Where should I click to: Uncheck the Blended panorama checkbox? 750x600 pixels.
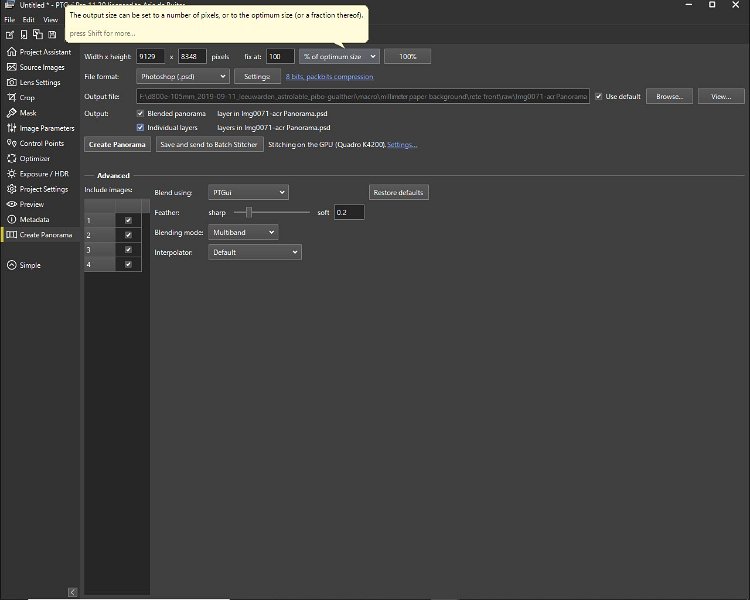(140, 114)
